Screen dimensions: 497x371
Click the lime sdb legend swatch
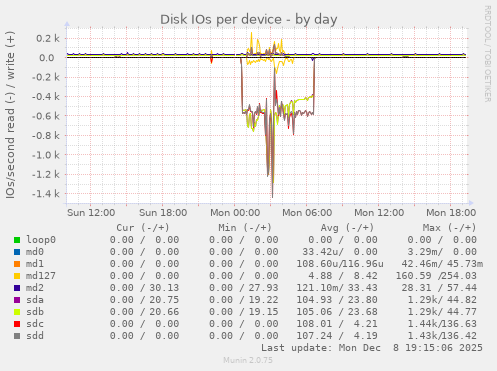[17, 312]
